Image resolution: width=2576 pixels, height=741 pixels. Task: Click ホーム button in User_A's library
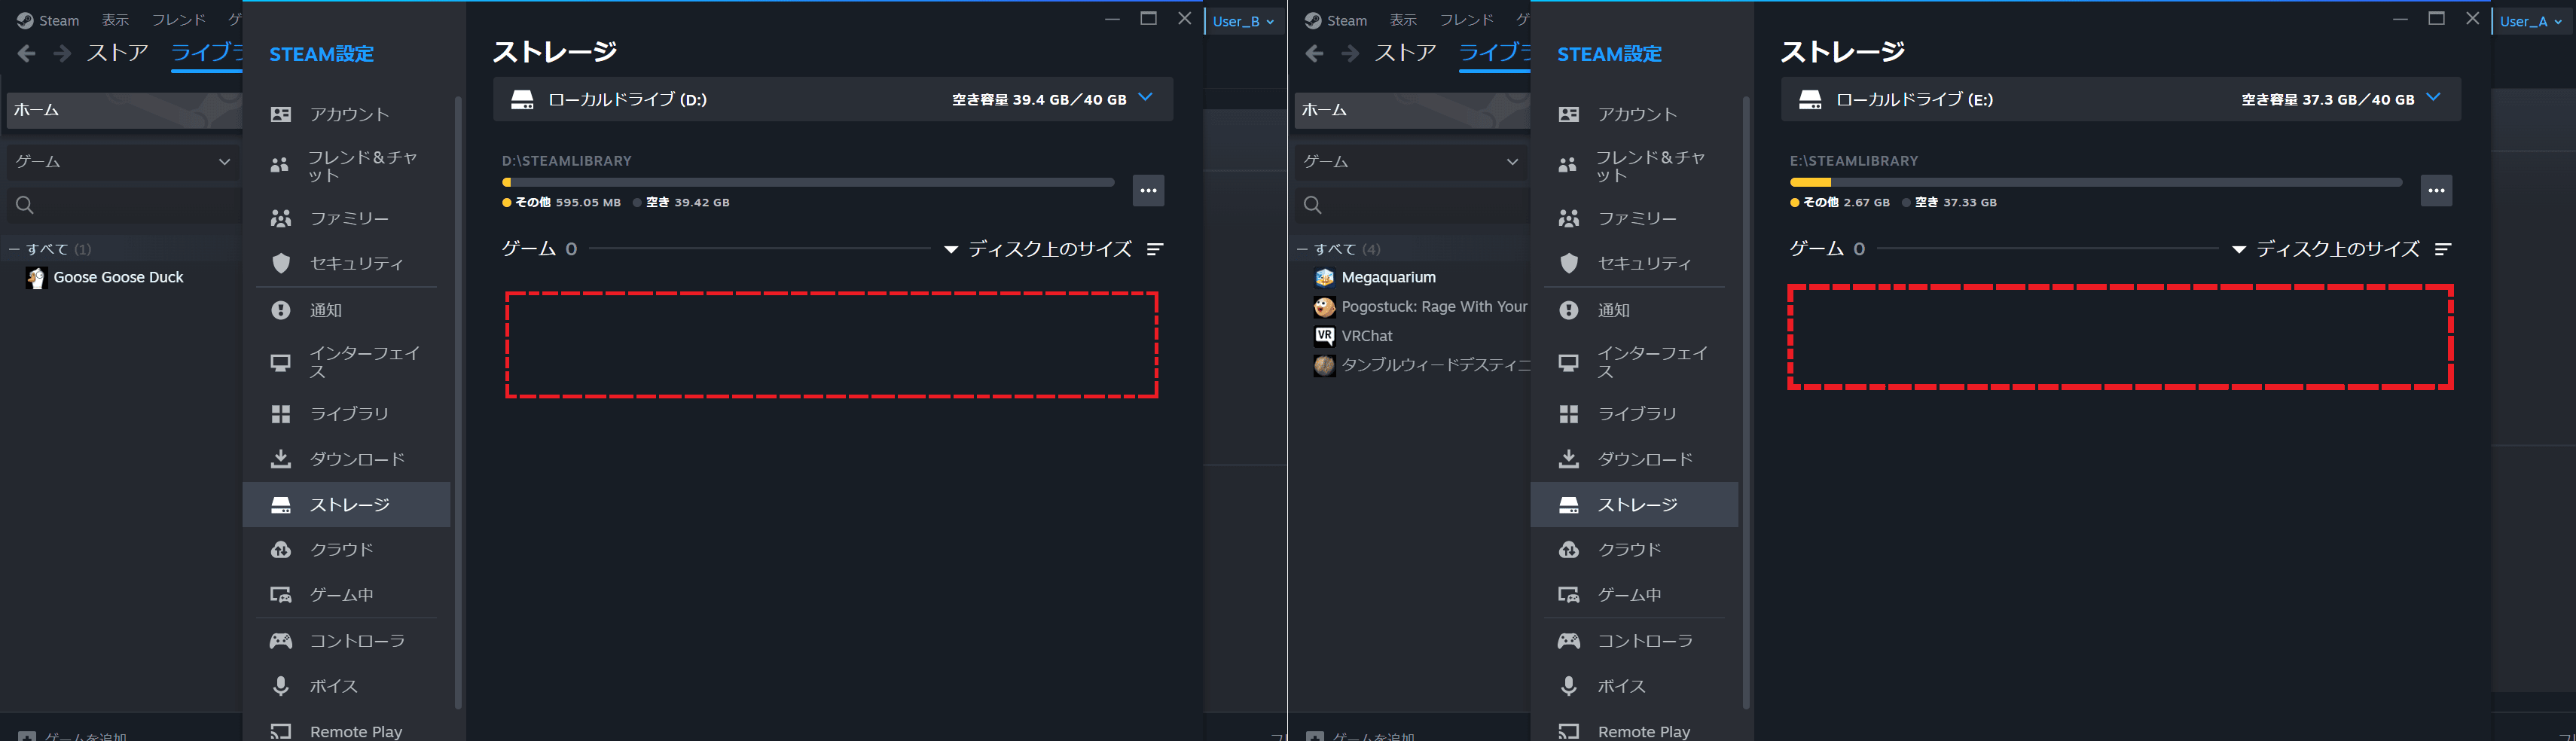click(1412, 110)
